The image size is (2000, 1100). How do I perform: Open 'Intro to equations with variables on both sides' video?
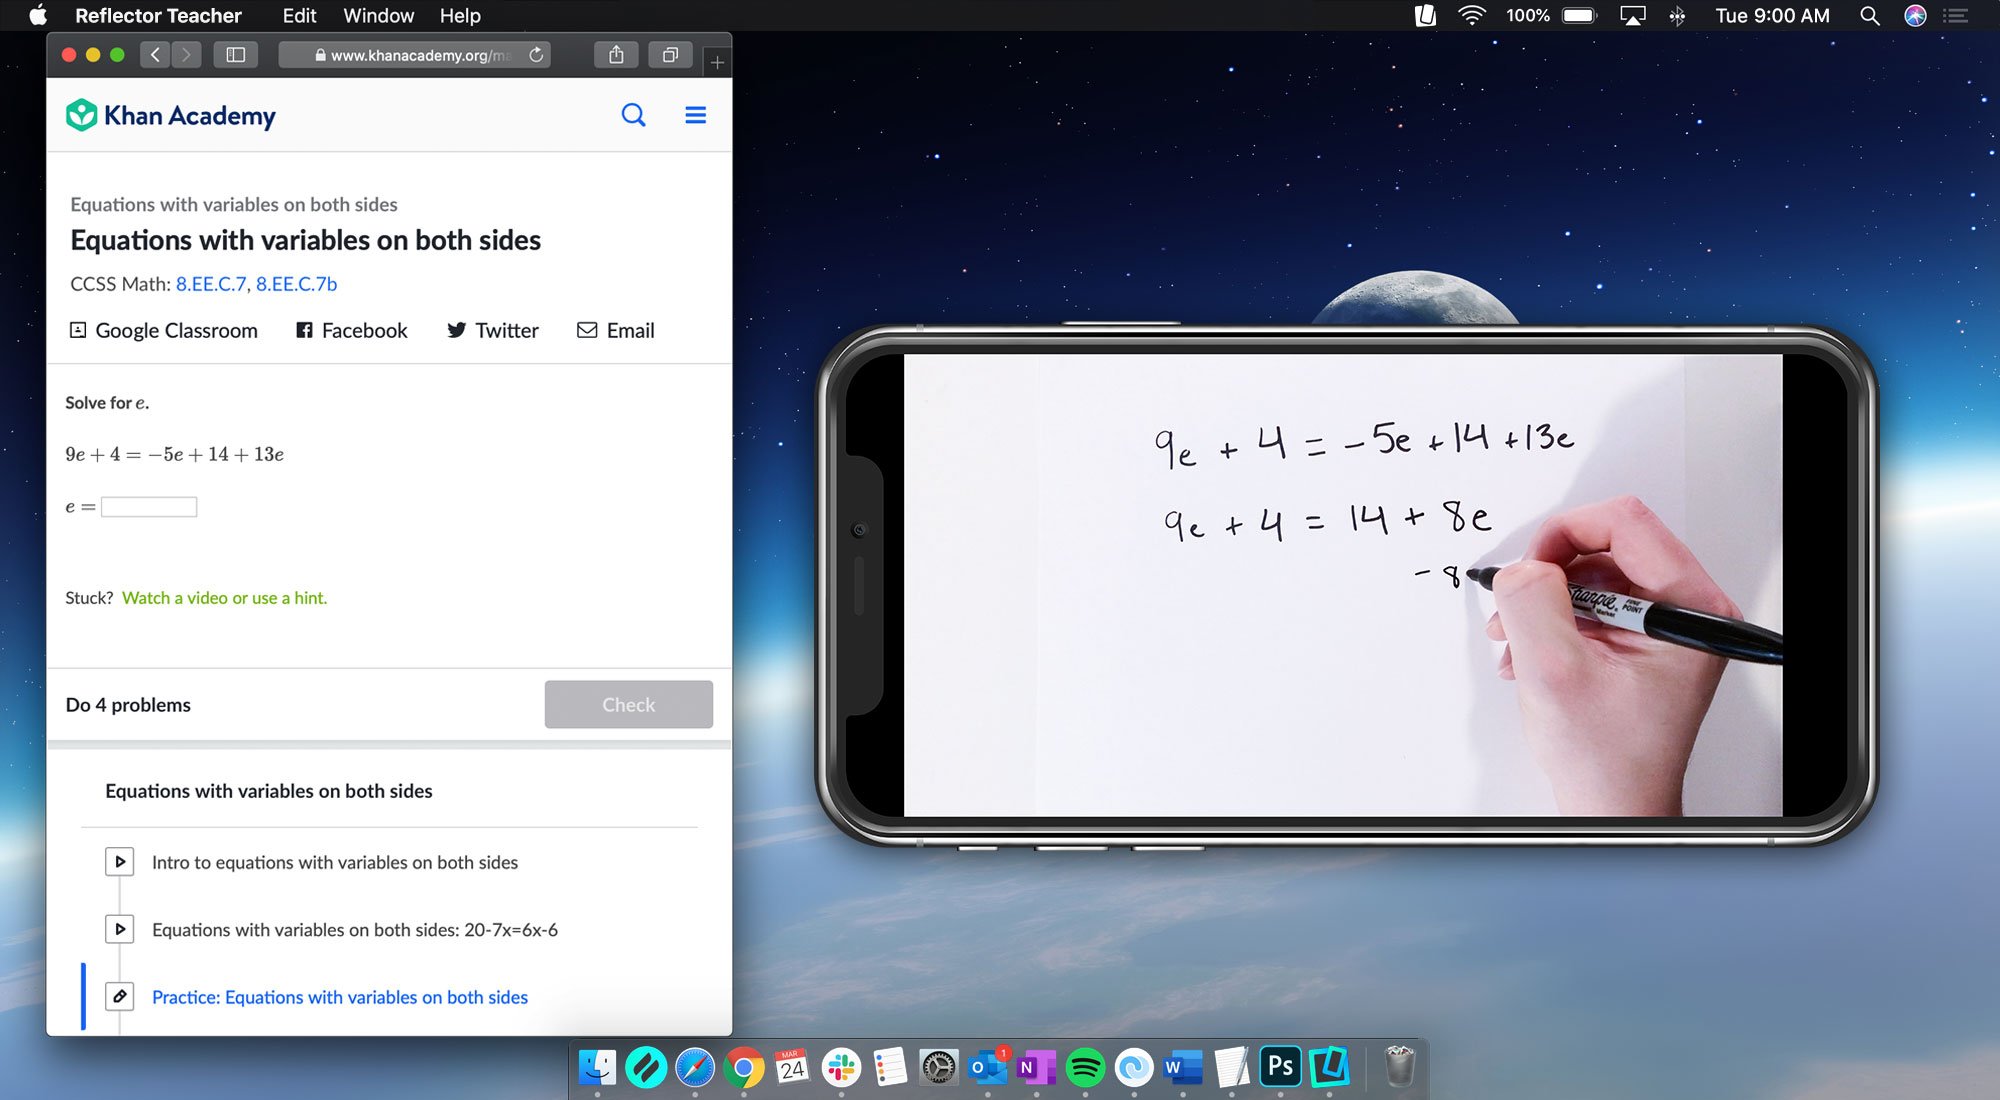coord(334,862)
